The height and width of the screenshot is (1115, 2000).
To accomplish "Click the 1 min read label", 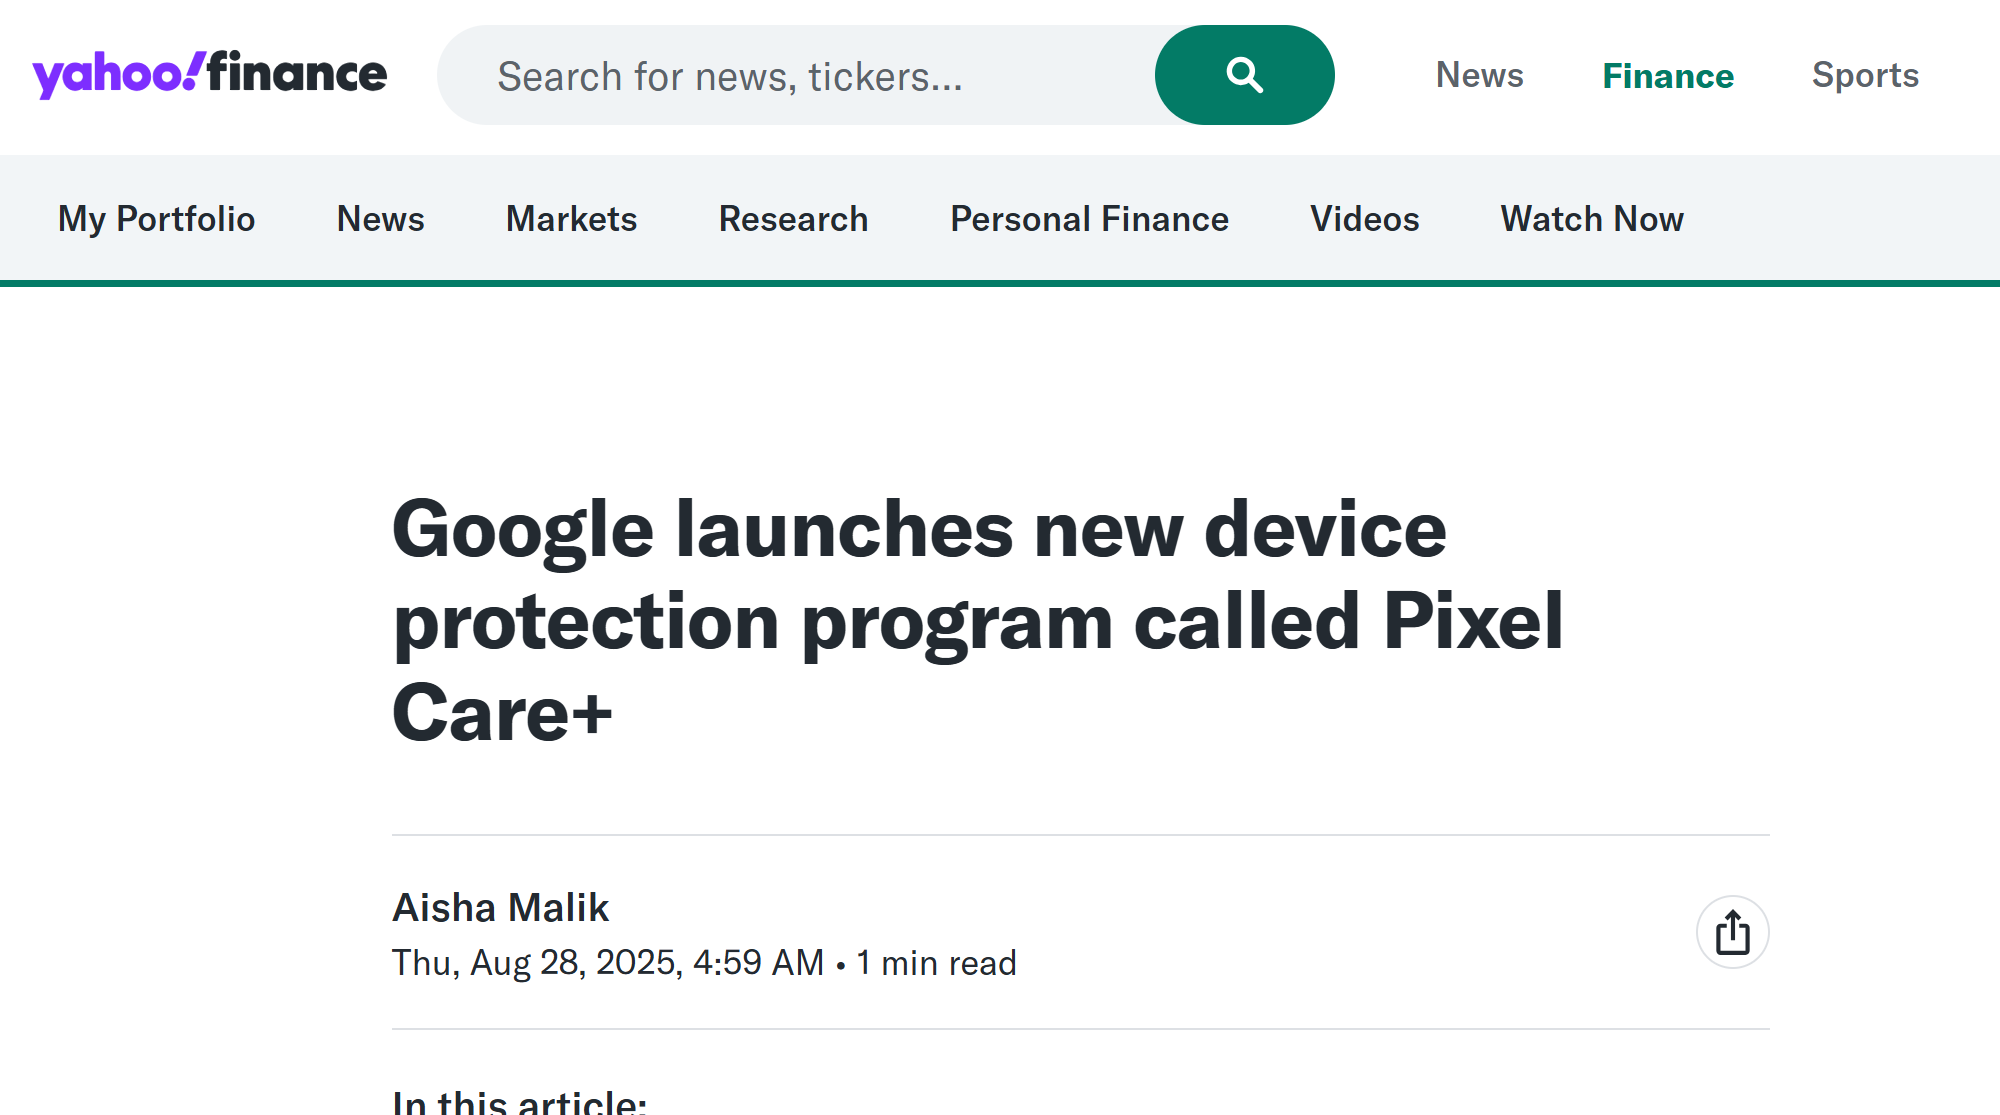I will tap(936, 963).
